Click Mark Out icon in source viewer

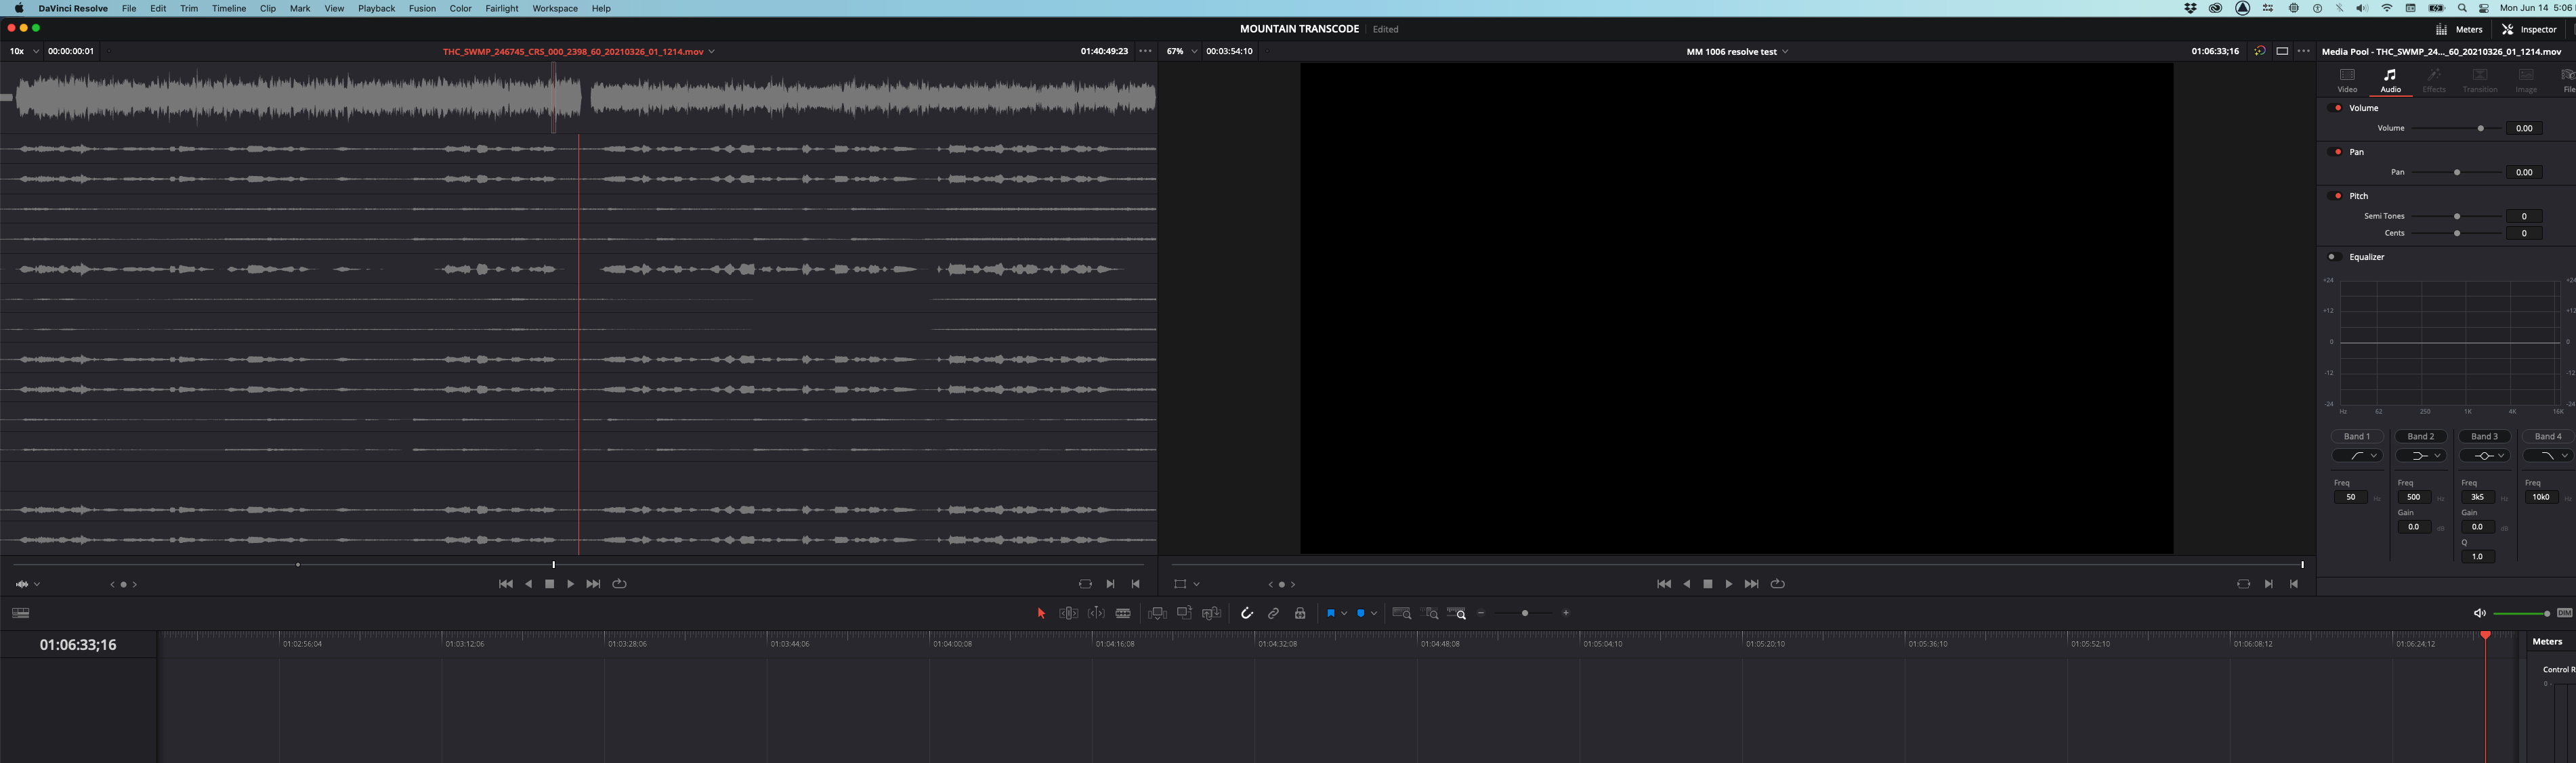[x=1135, y=584]
